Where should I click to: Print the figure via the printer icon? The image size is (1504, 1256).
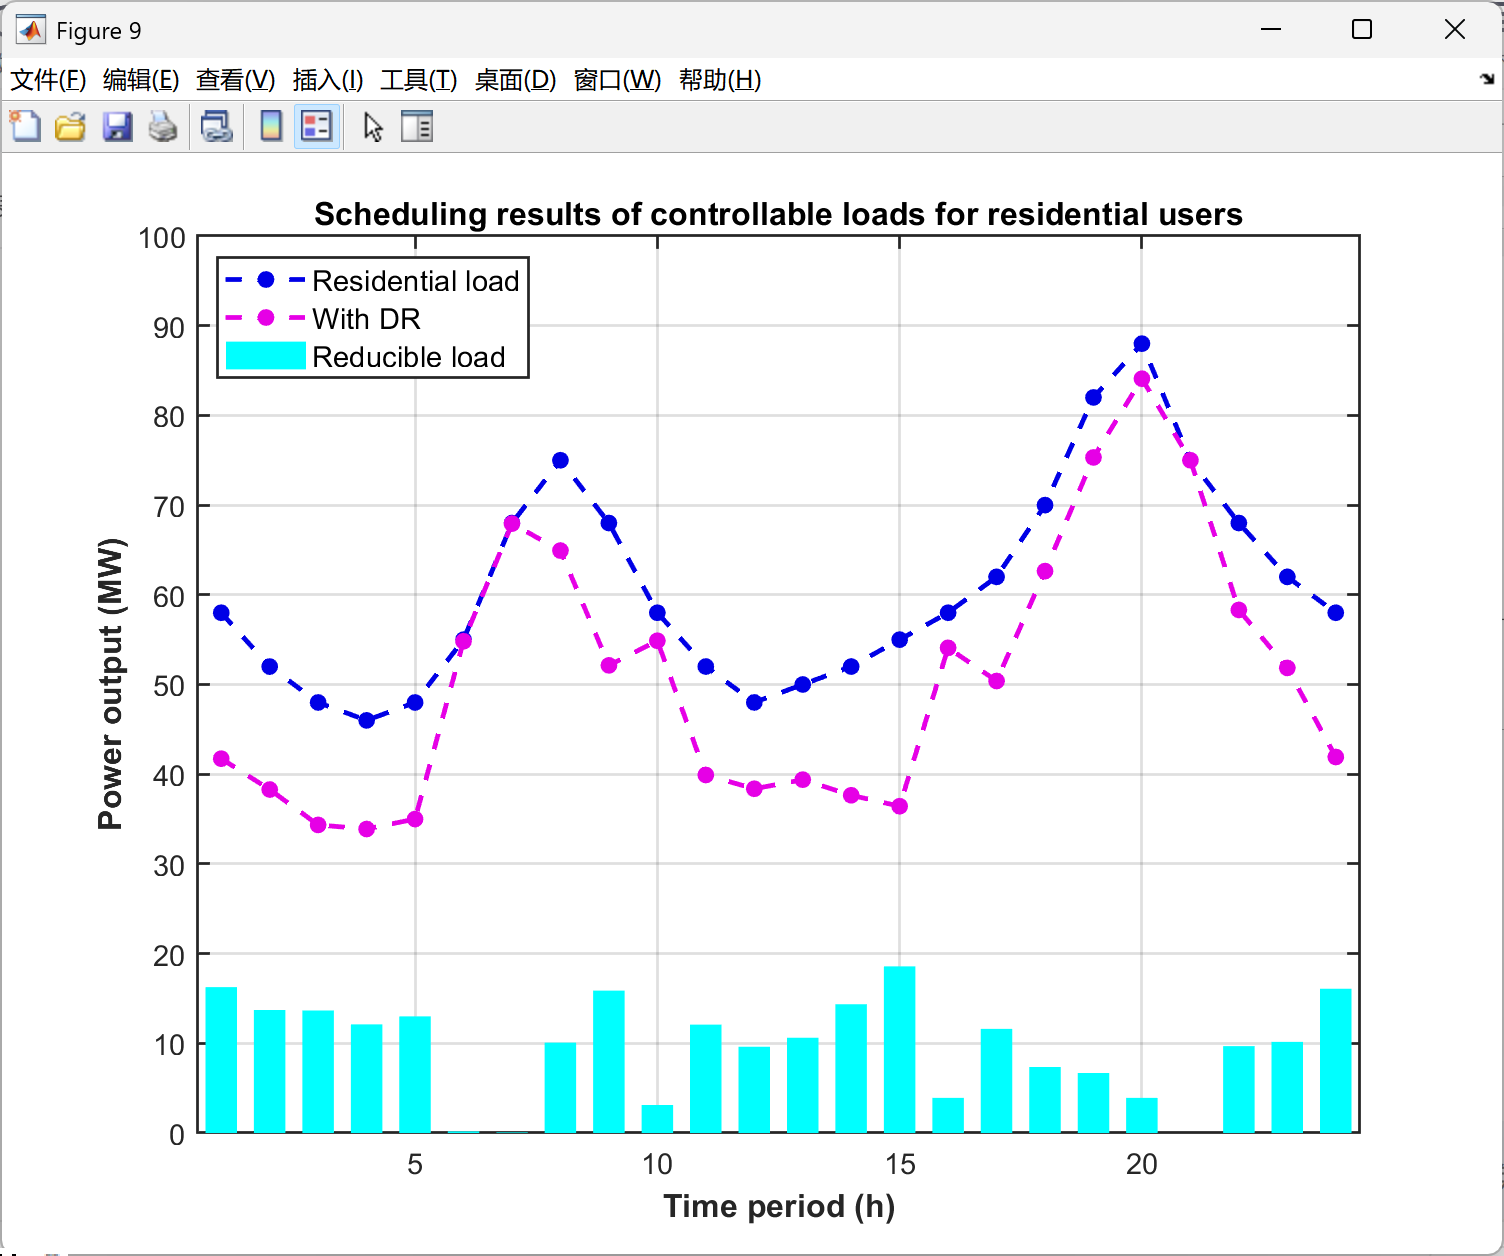[x=163, y=127]
